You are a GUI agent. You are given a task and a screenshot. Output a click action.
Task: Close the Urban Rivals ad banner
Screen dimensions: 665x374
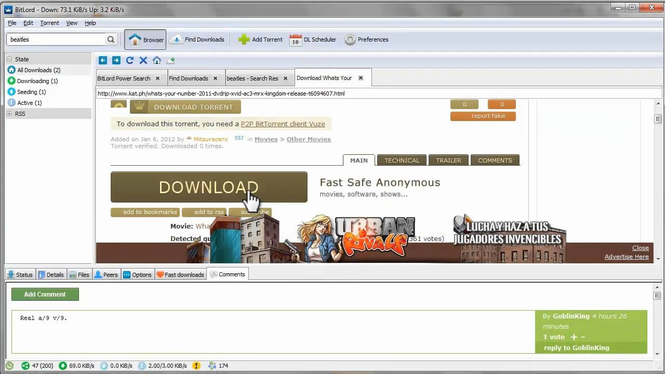point(640,248)
